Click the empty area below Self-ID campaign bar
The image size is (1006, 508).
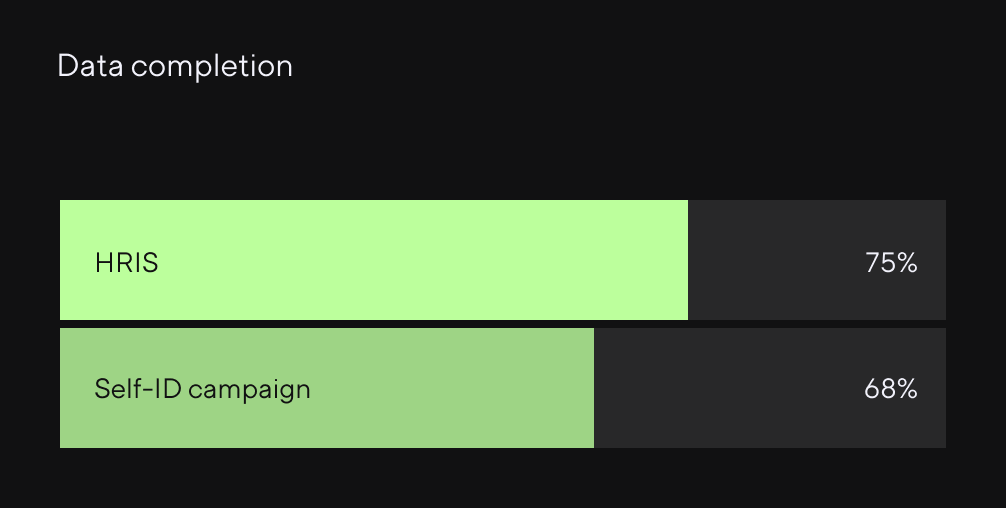pyautogui.click(x=500, y=478)
